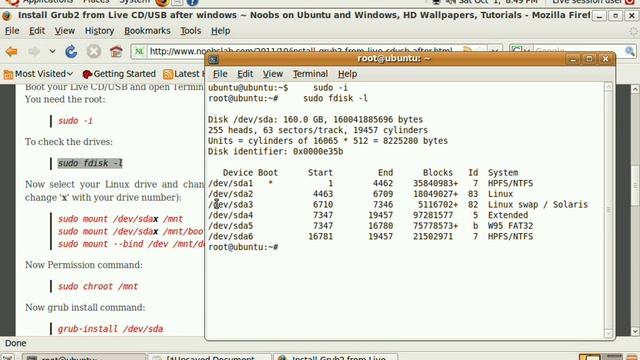Click the Firefox launcher in top panel
640x360 pixels.
[162, 3]
